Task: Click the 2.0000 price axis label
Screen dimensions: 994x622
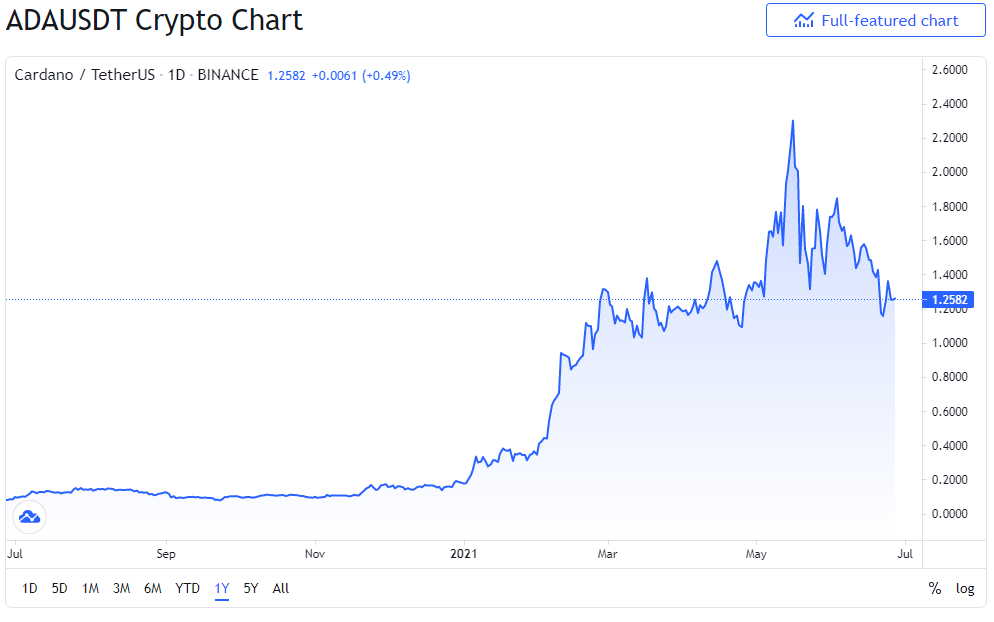Action: tap(950, 172)
